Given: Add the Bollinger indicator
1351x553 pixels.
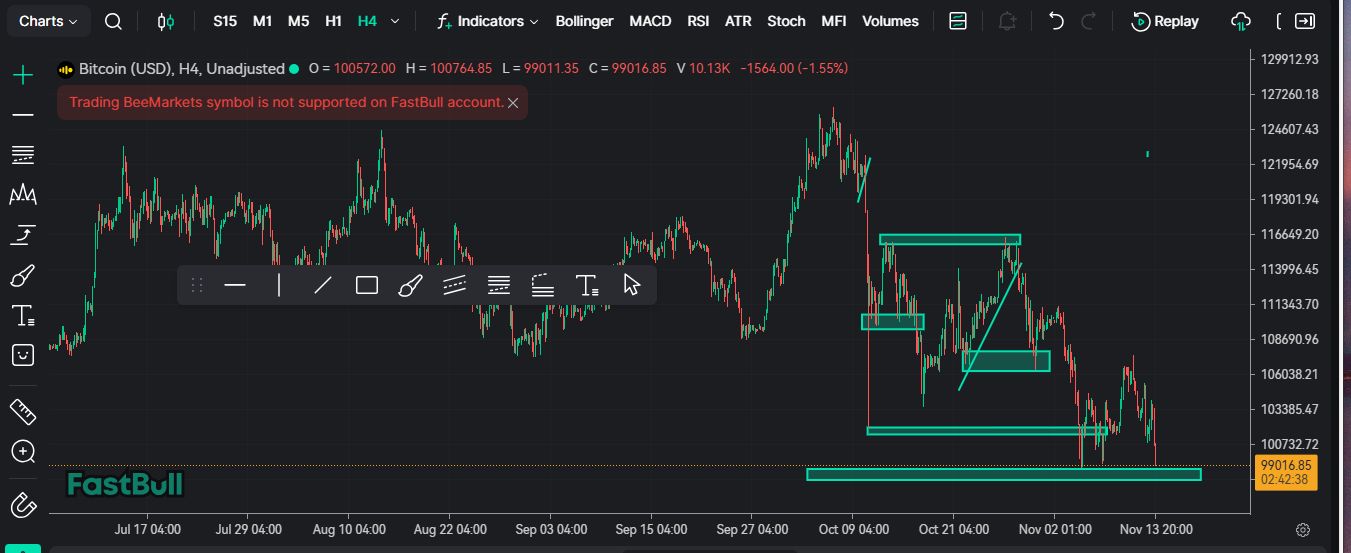Looking at the screenshot, I should tap(584, 21).
